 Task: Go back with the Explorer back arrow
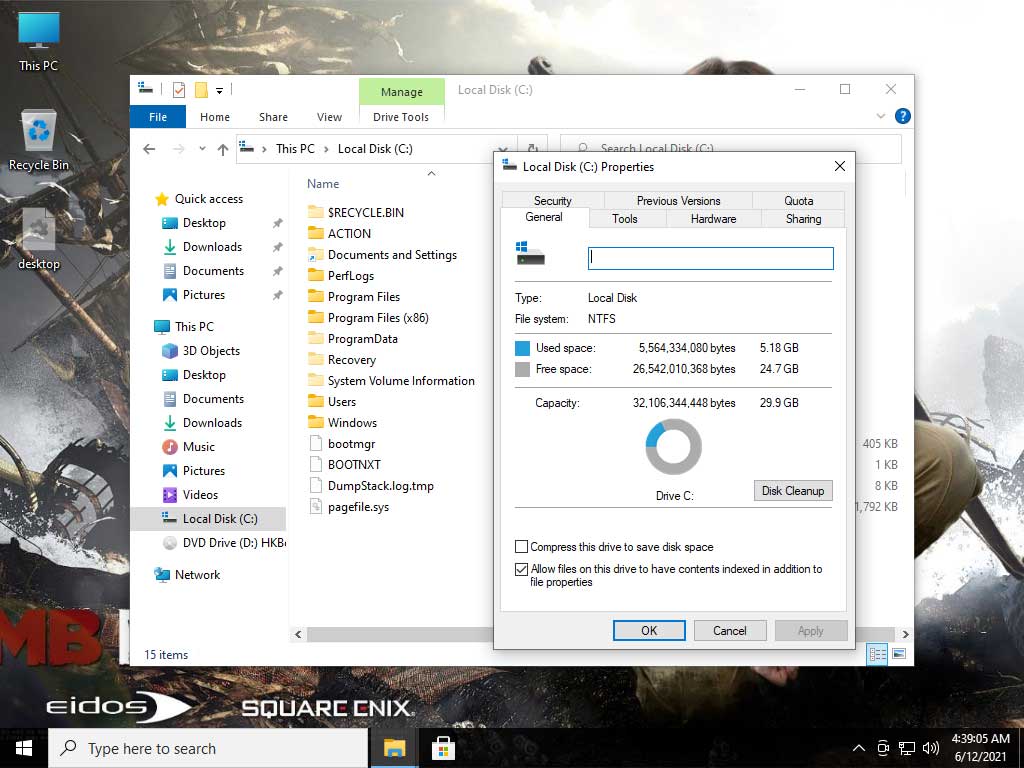click(x=150, y=149)
